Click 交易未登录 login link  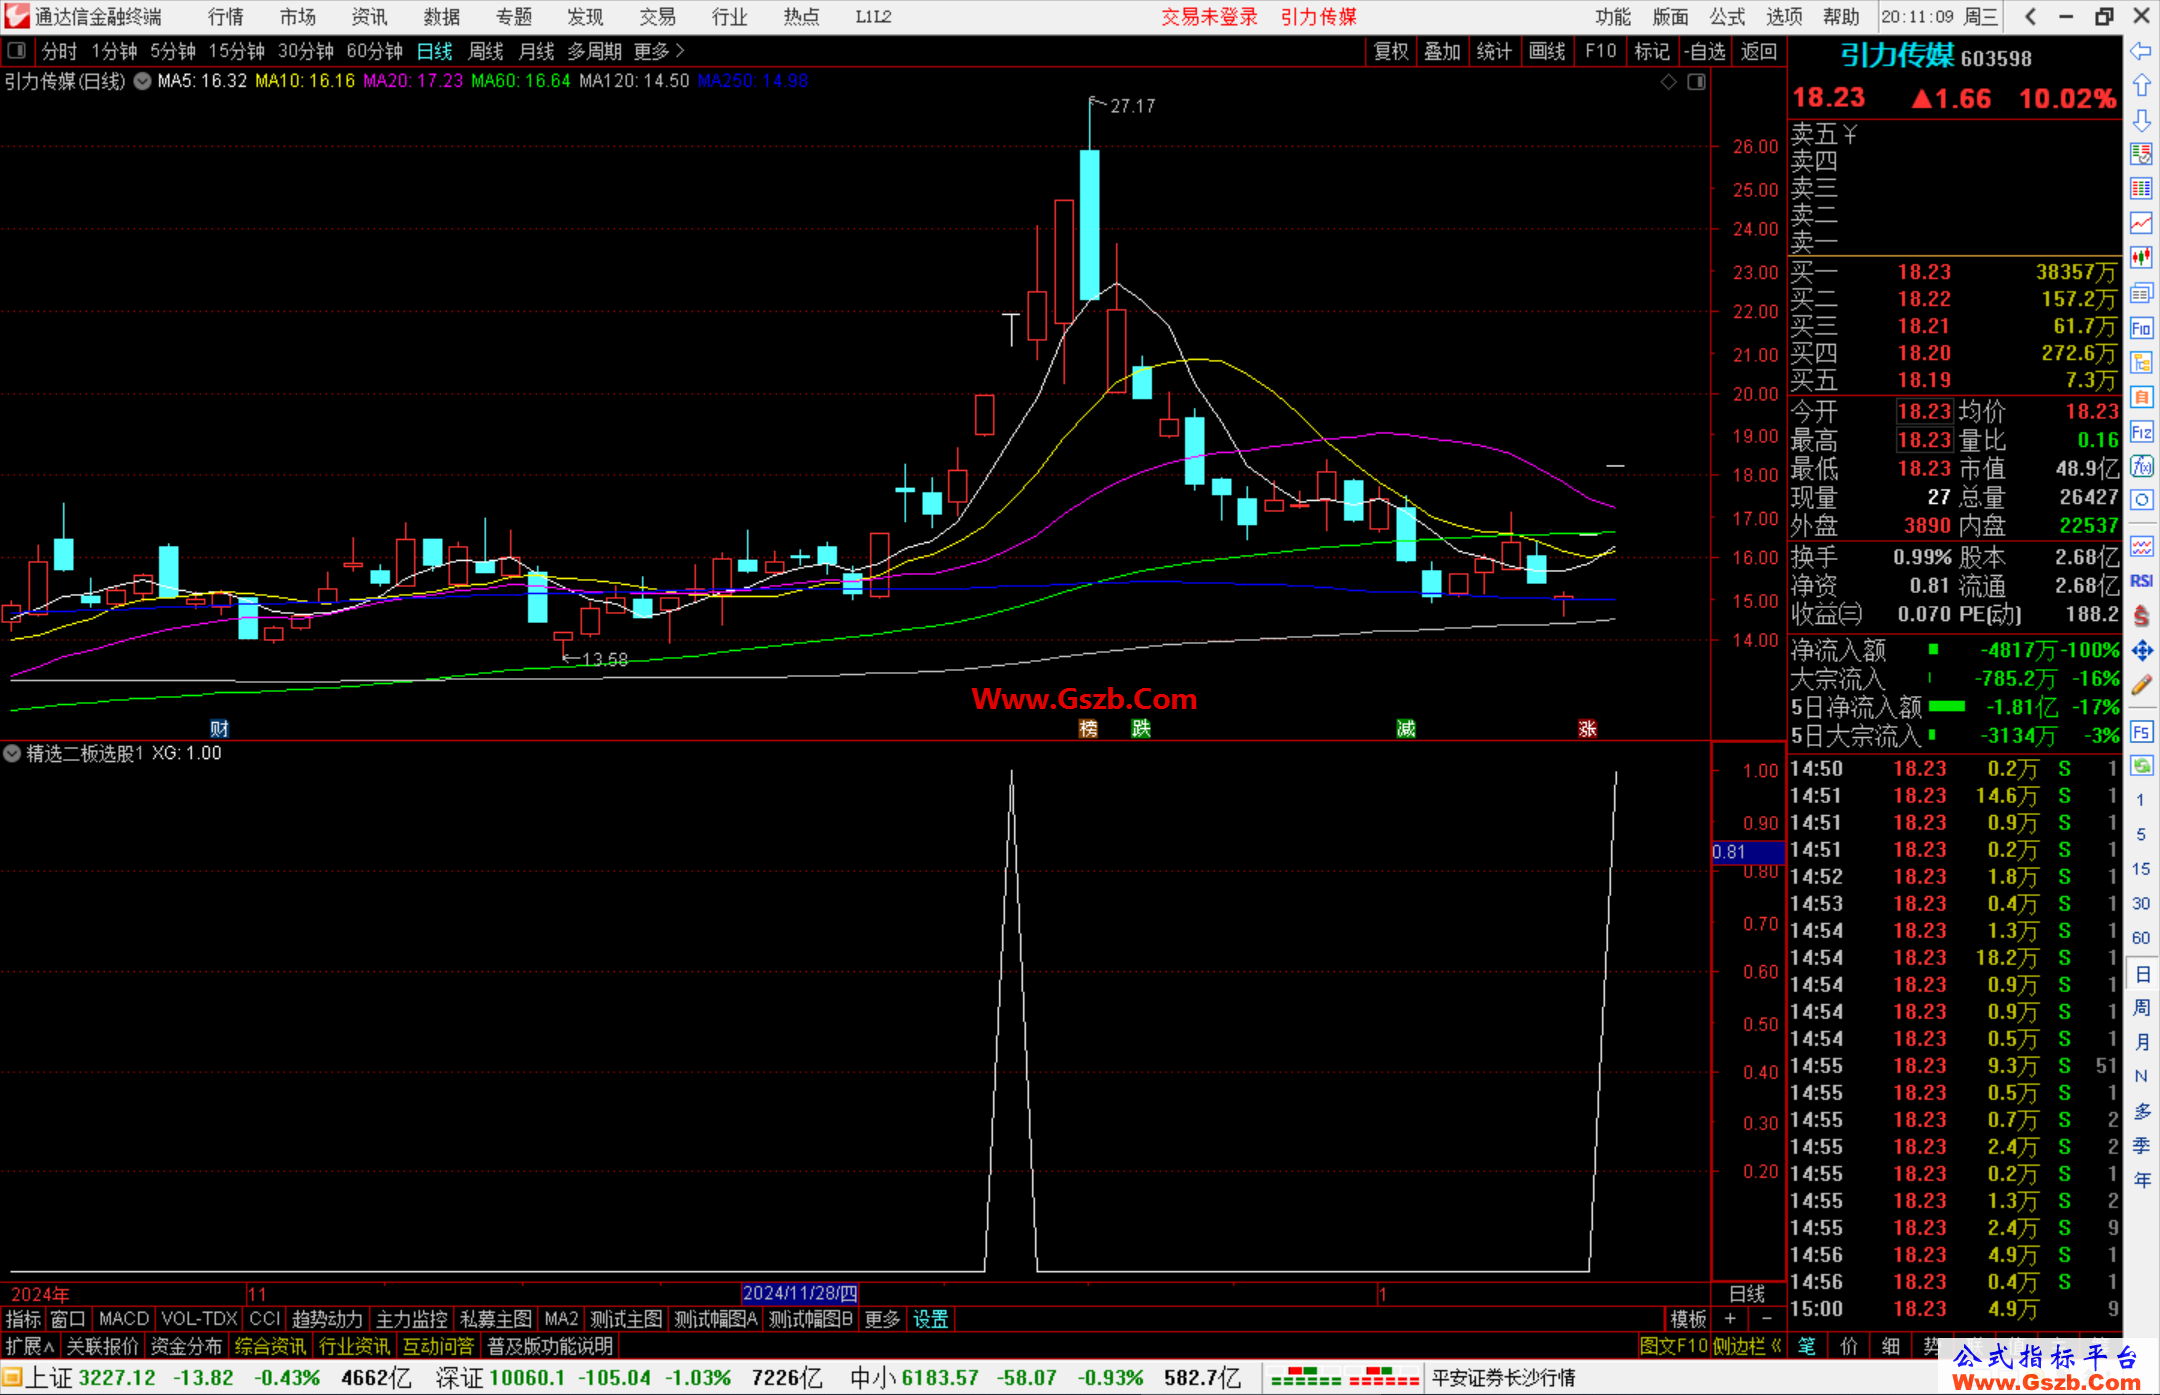click(1210, 16)
